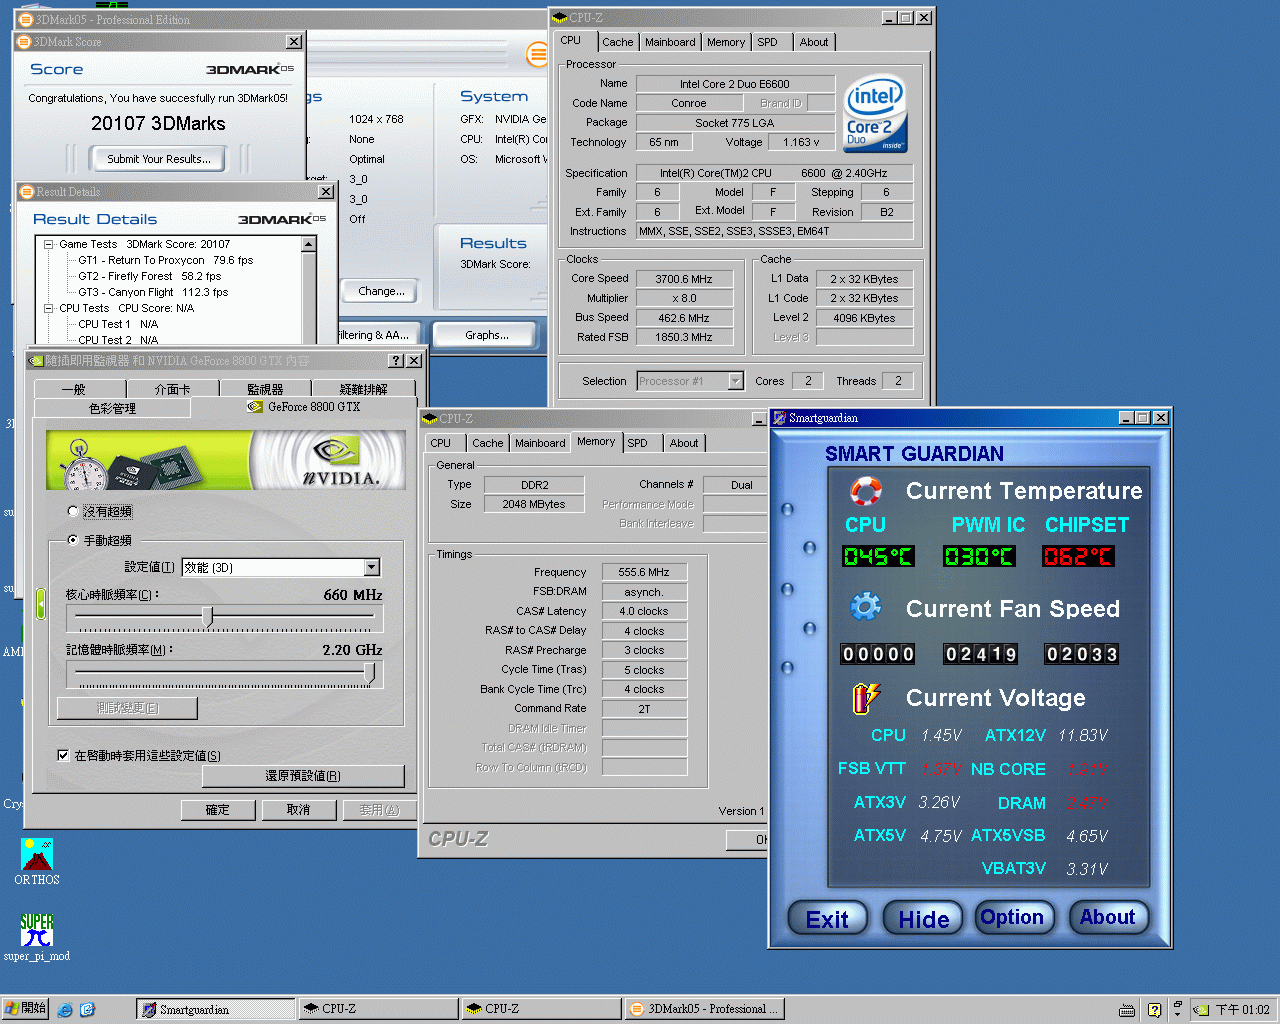Select the no overclocking radio button
The width and height of the screenshot is (1280, 1024).
pyautogui.click(x=73, y=511)
